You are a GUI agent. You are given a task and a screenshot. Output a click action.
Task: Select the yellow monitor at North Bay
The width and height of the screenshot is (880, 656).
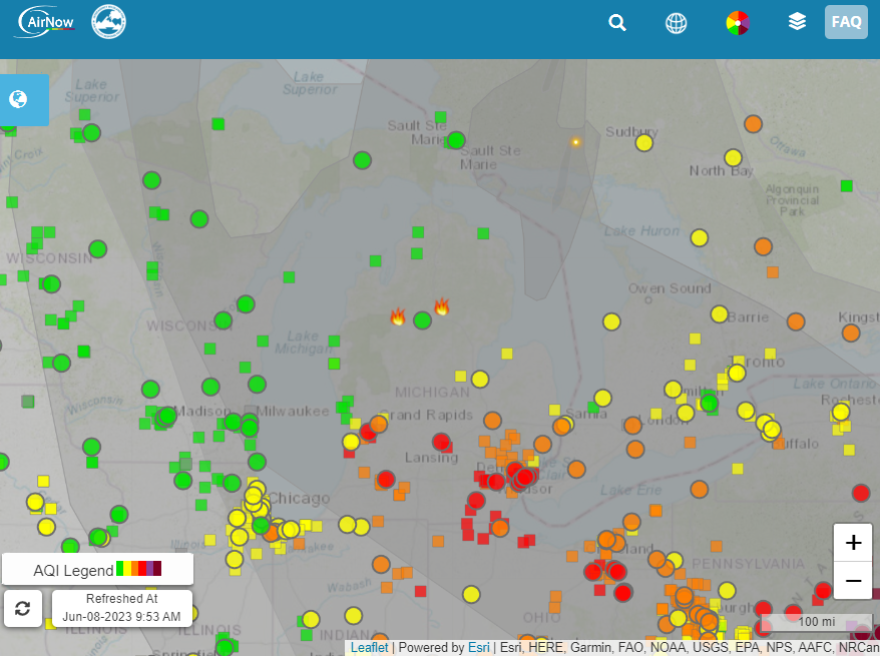pos(733,158)
